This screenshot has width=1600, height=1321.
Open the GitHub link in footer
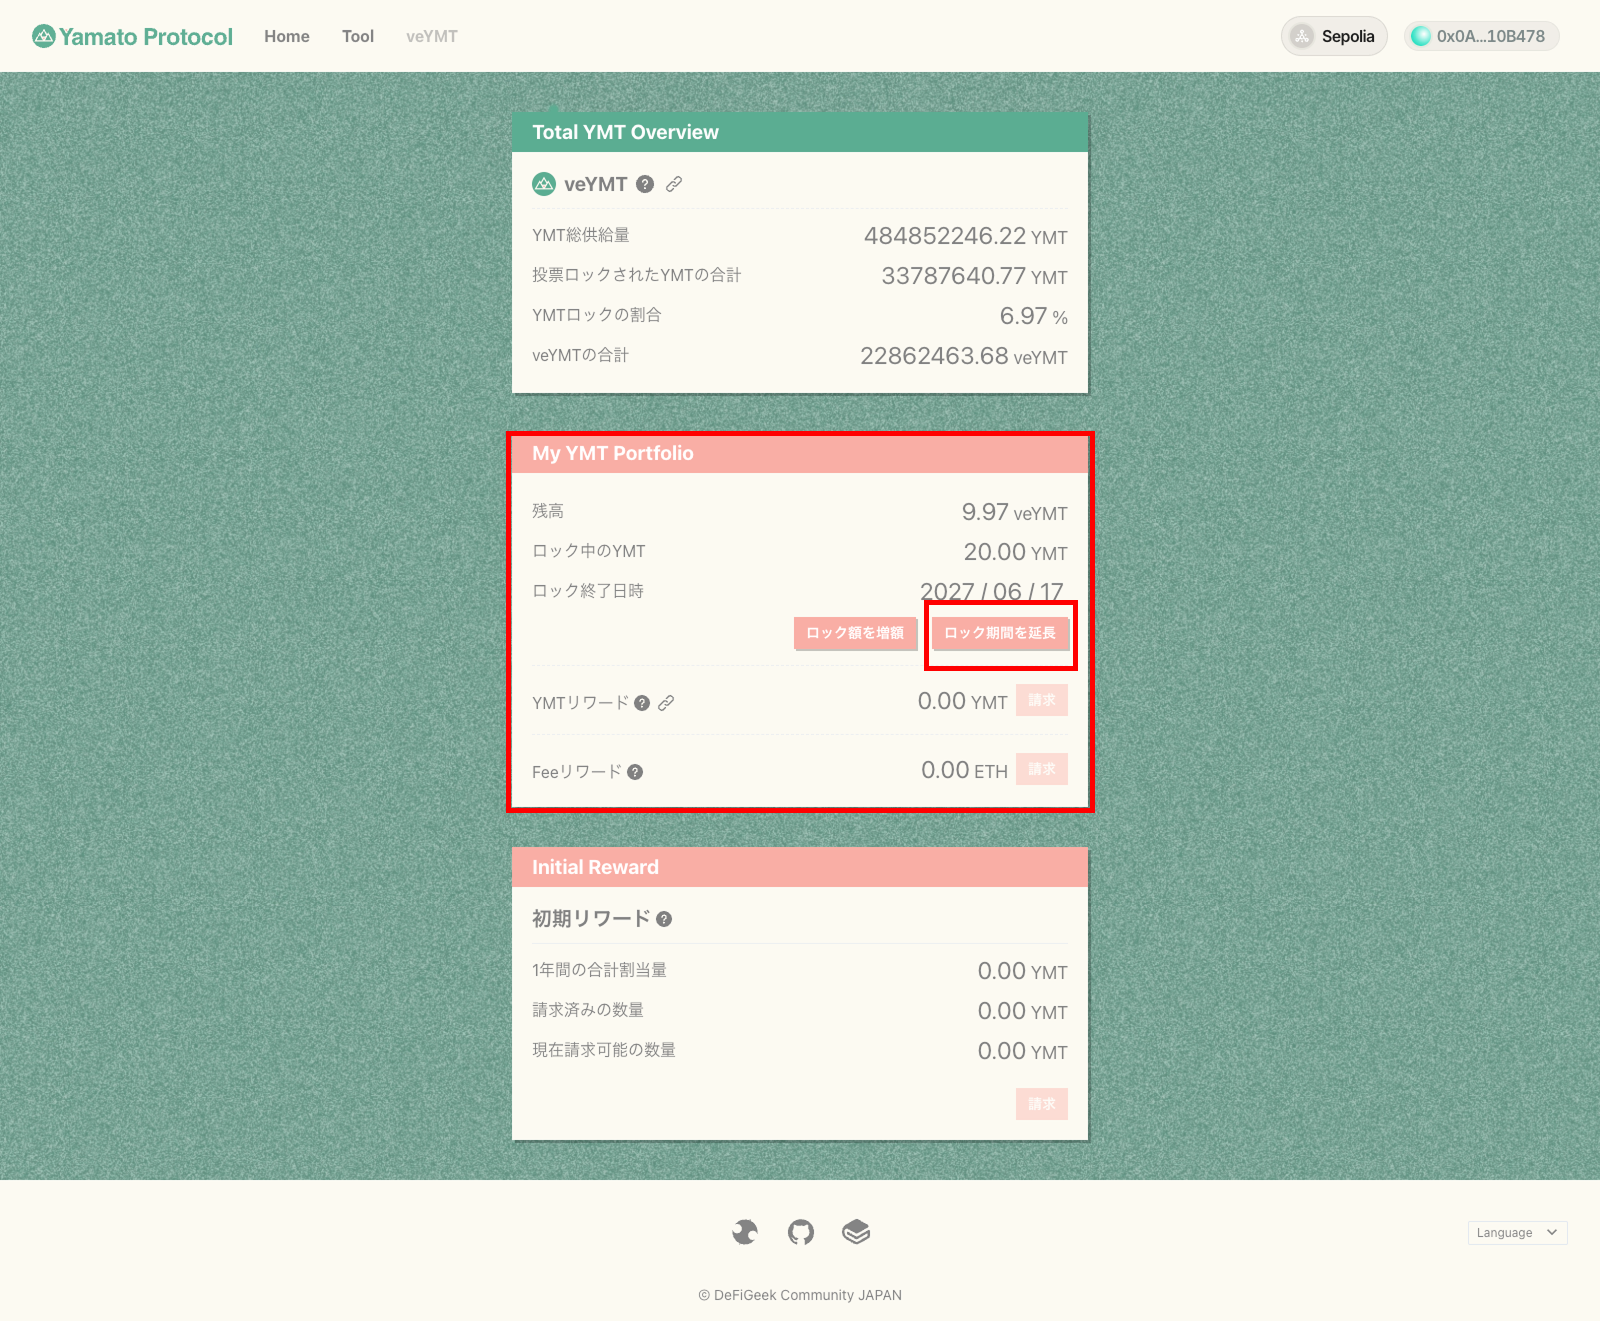pyautogui.click(x=801, y=1232)
